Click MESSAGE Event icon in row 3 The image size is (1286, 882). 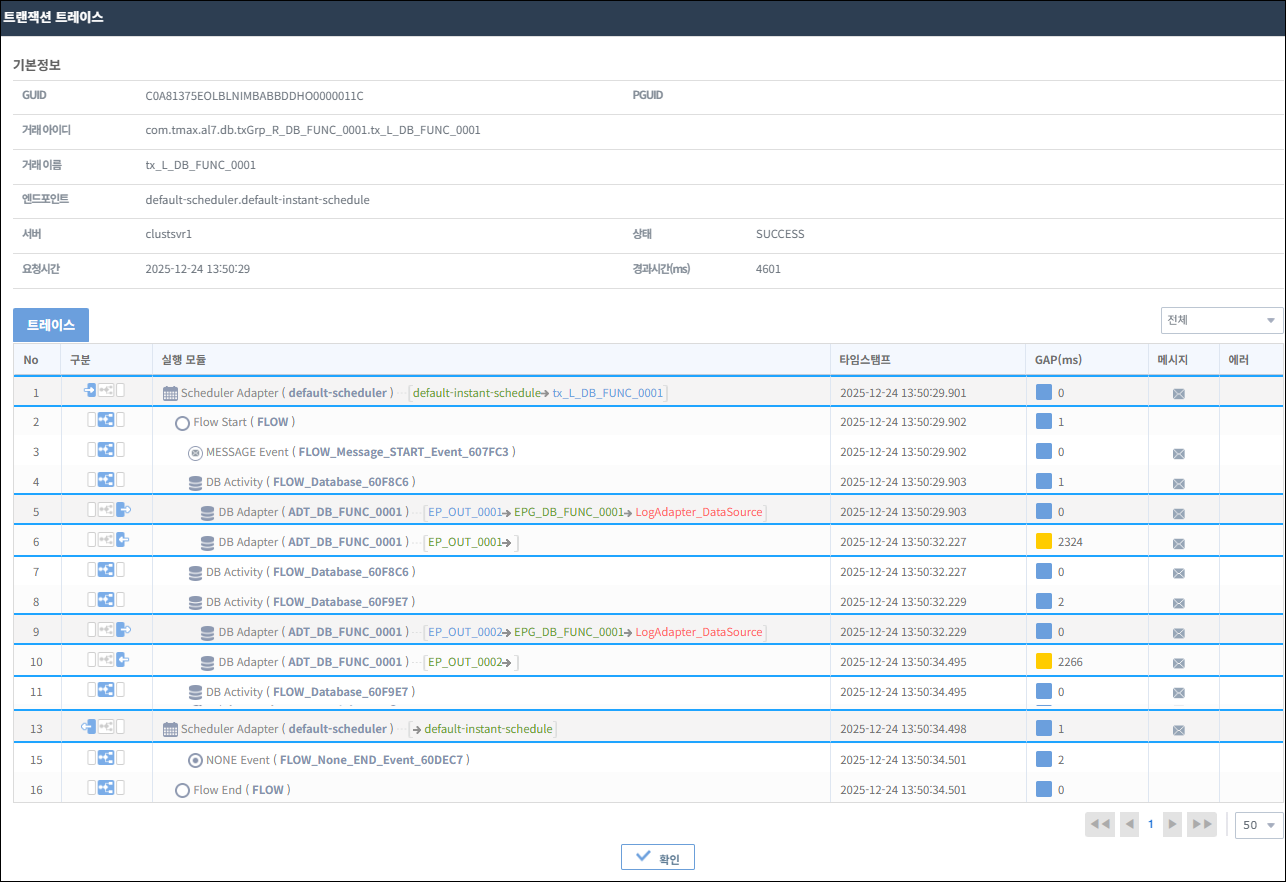(x=196, y=452)
